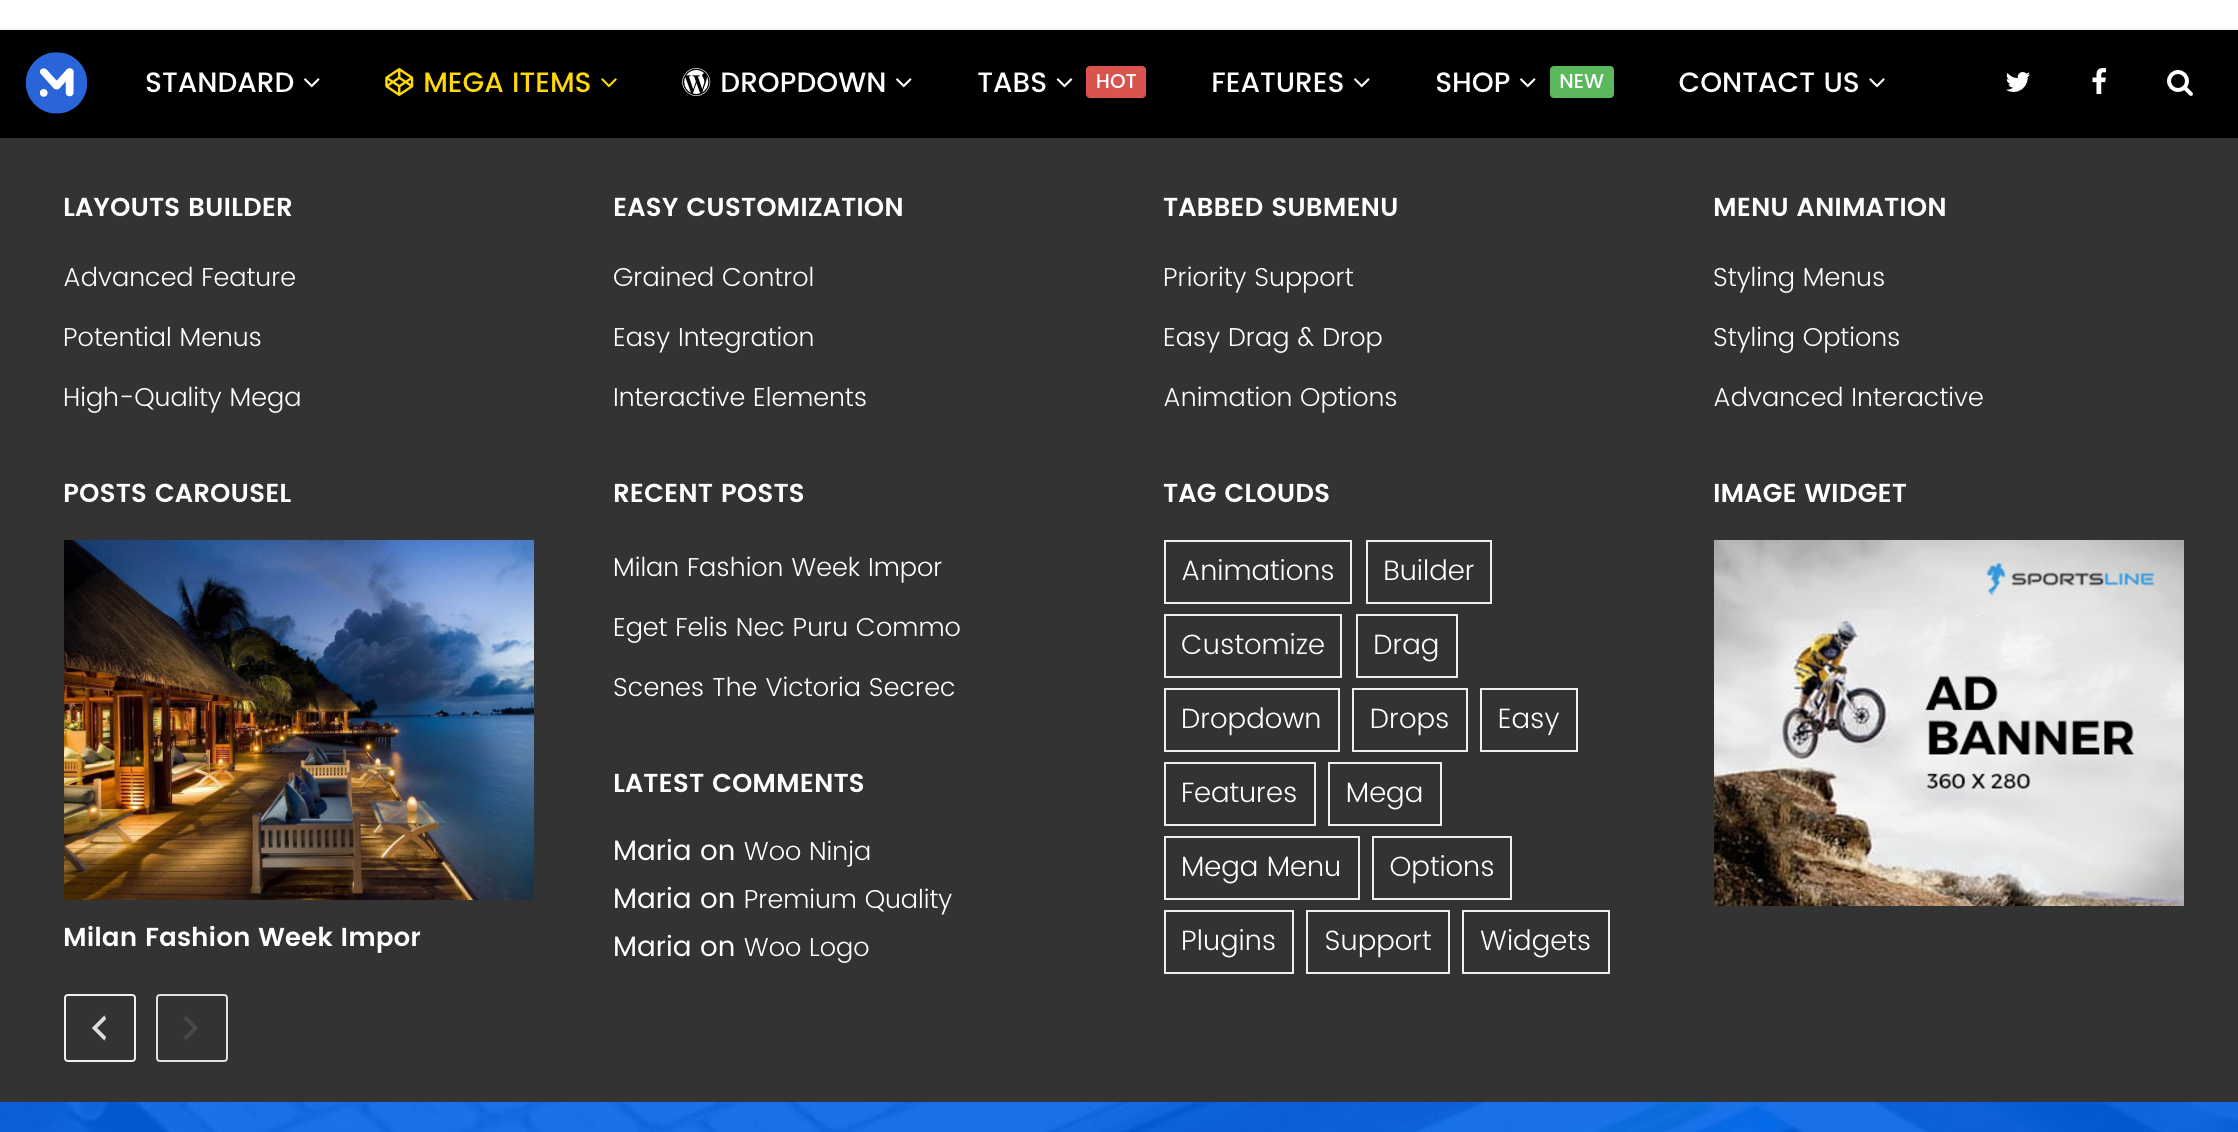
Task: Click the carousel next arrow
Action: (191, 1027)
